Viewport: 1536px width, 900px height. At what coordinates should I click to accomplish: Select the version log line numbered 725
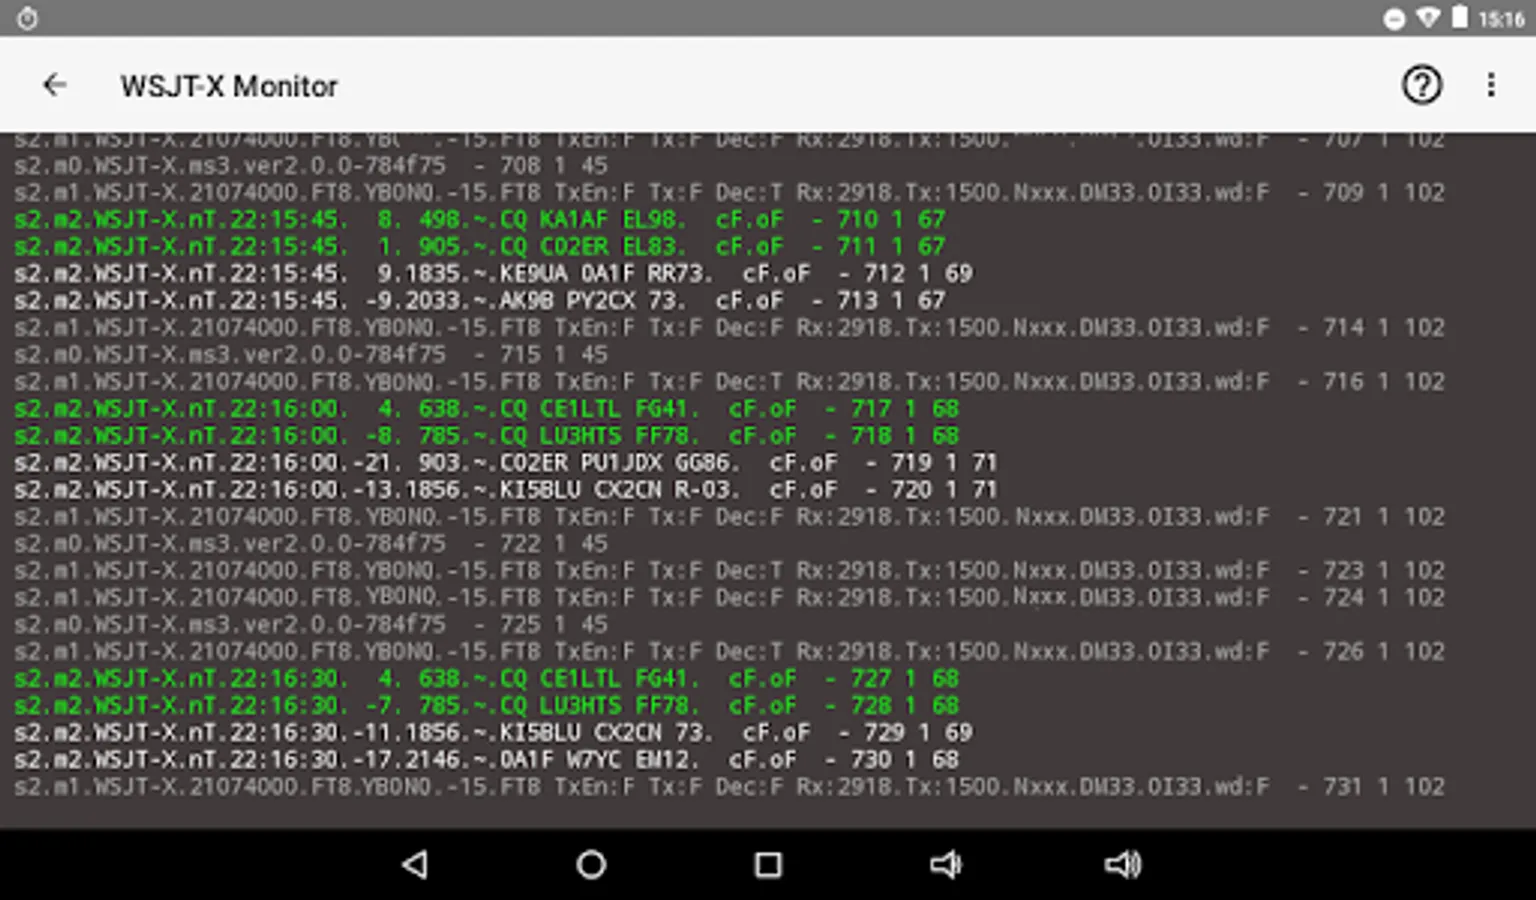[x=311, y=624]
